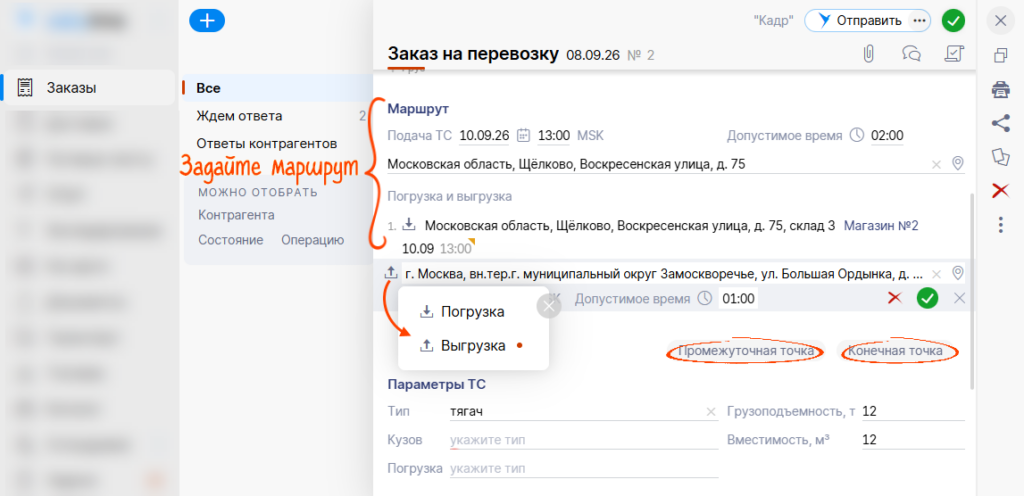The width and height of the screenshot is (1024, 496).
Task: Click the red cross to delete route point
Action: click(895, 298)
